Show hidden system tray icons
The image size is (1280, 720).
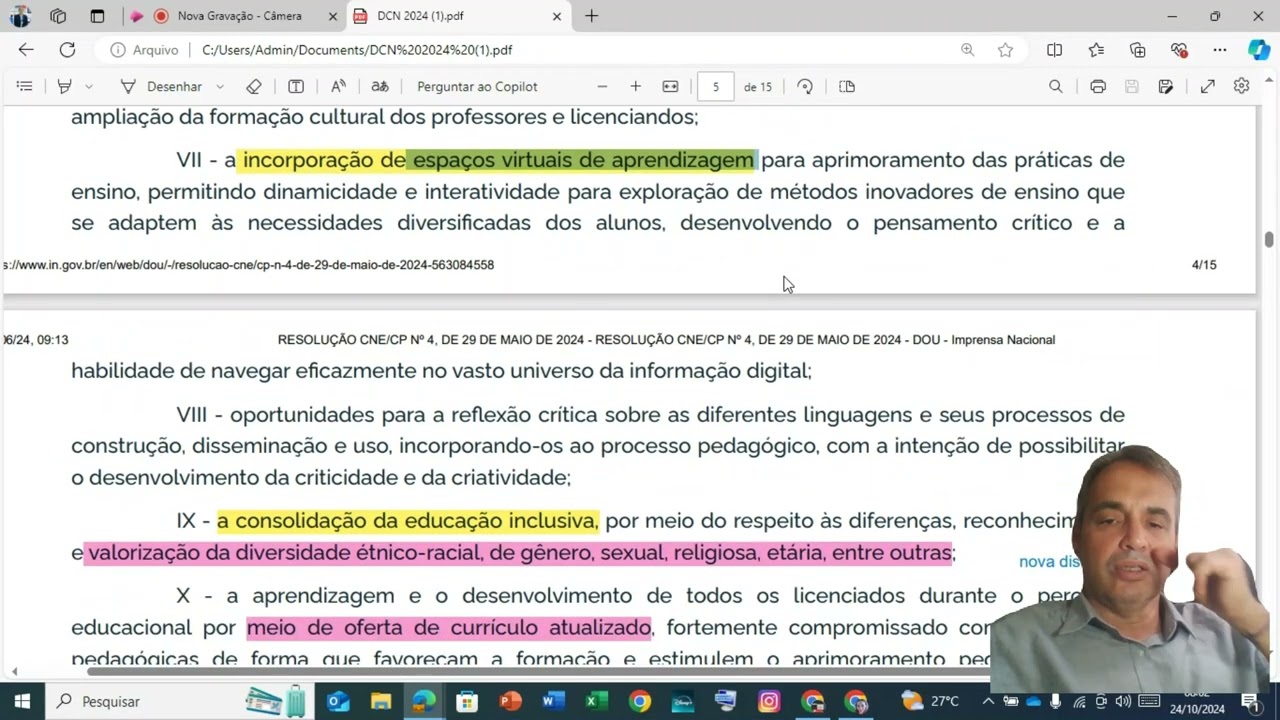tap(988, 701)
